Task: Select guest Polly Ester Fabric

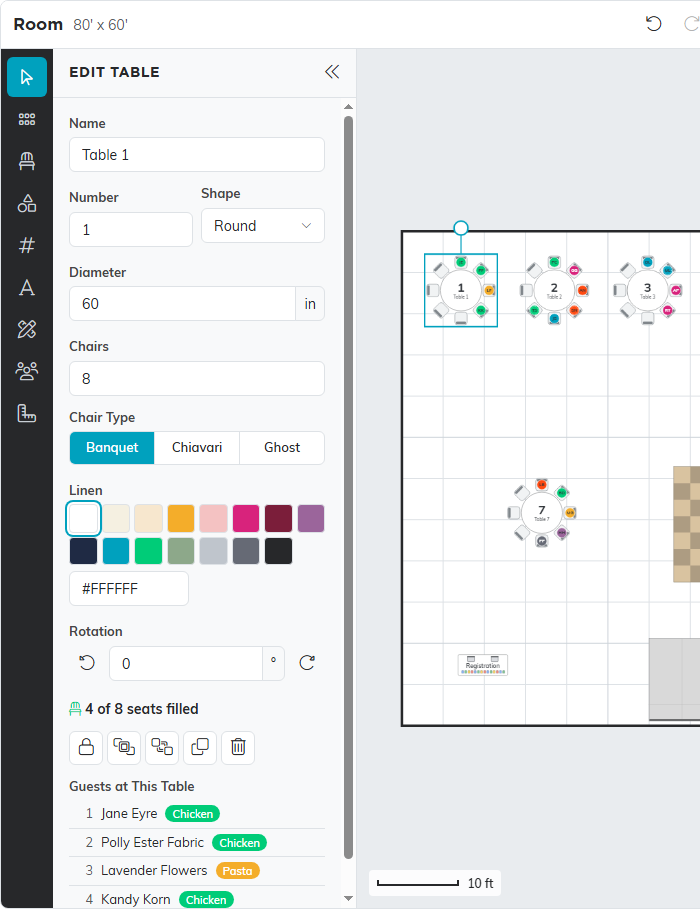Action: (x=197, y=842)
